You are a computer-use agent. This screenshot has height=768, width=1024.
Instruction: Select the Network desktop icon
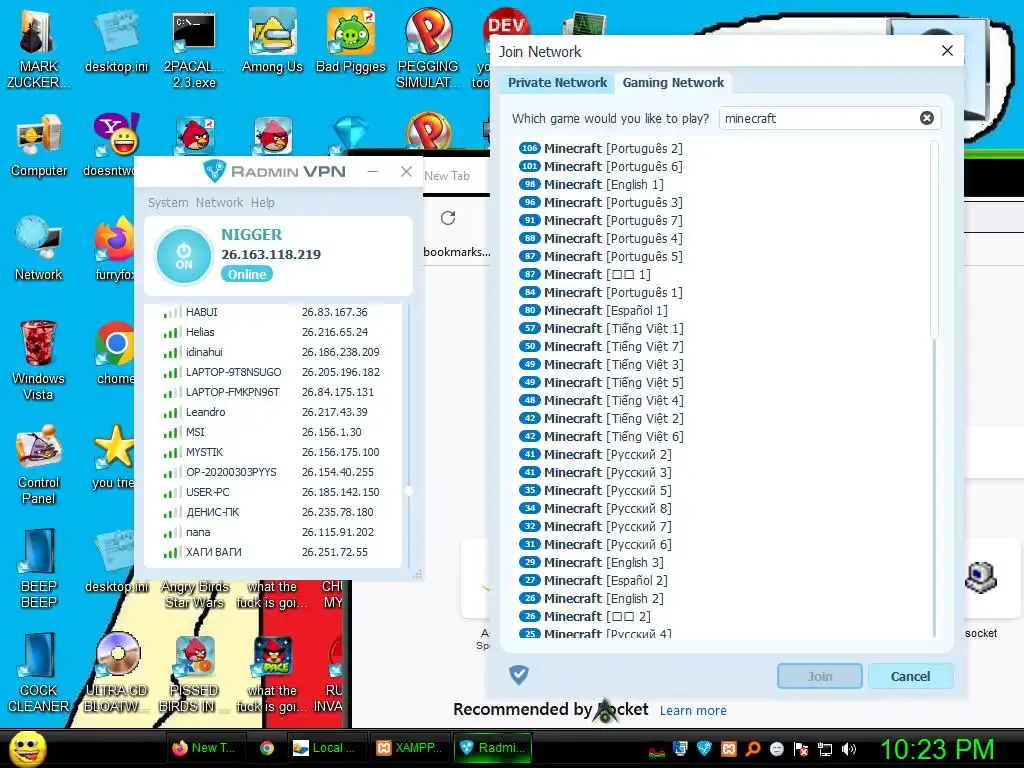(39, 249)
